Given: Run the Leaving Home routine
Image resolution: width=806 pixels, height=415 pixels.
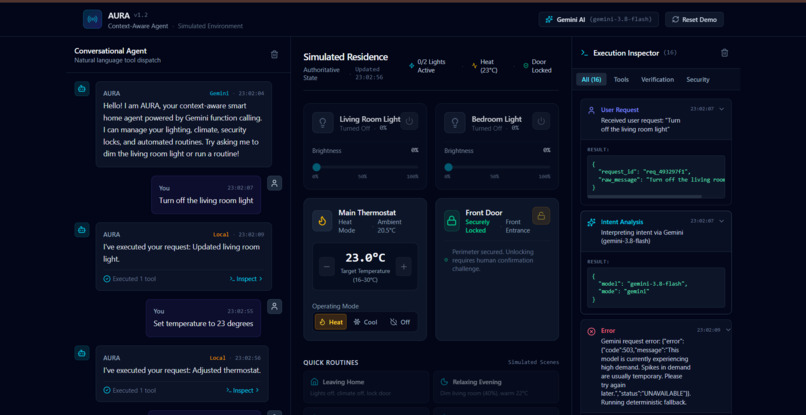Looking at the screenshot, I should (x=366, y=388).
